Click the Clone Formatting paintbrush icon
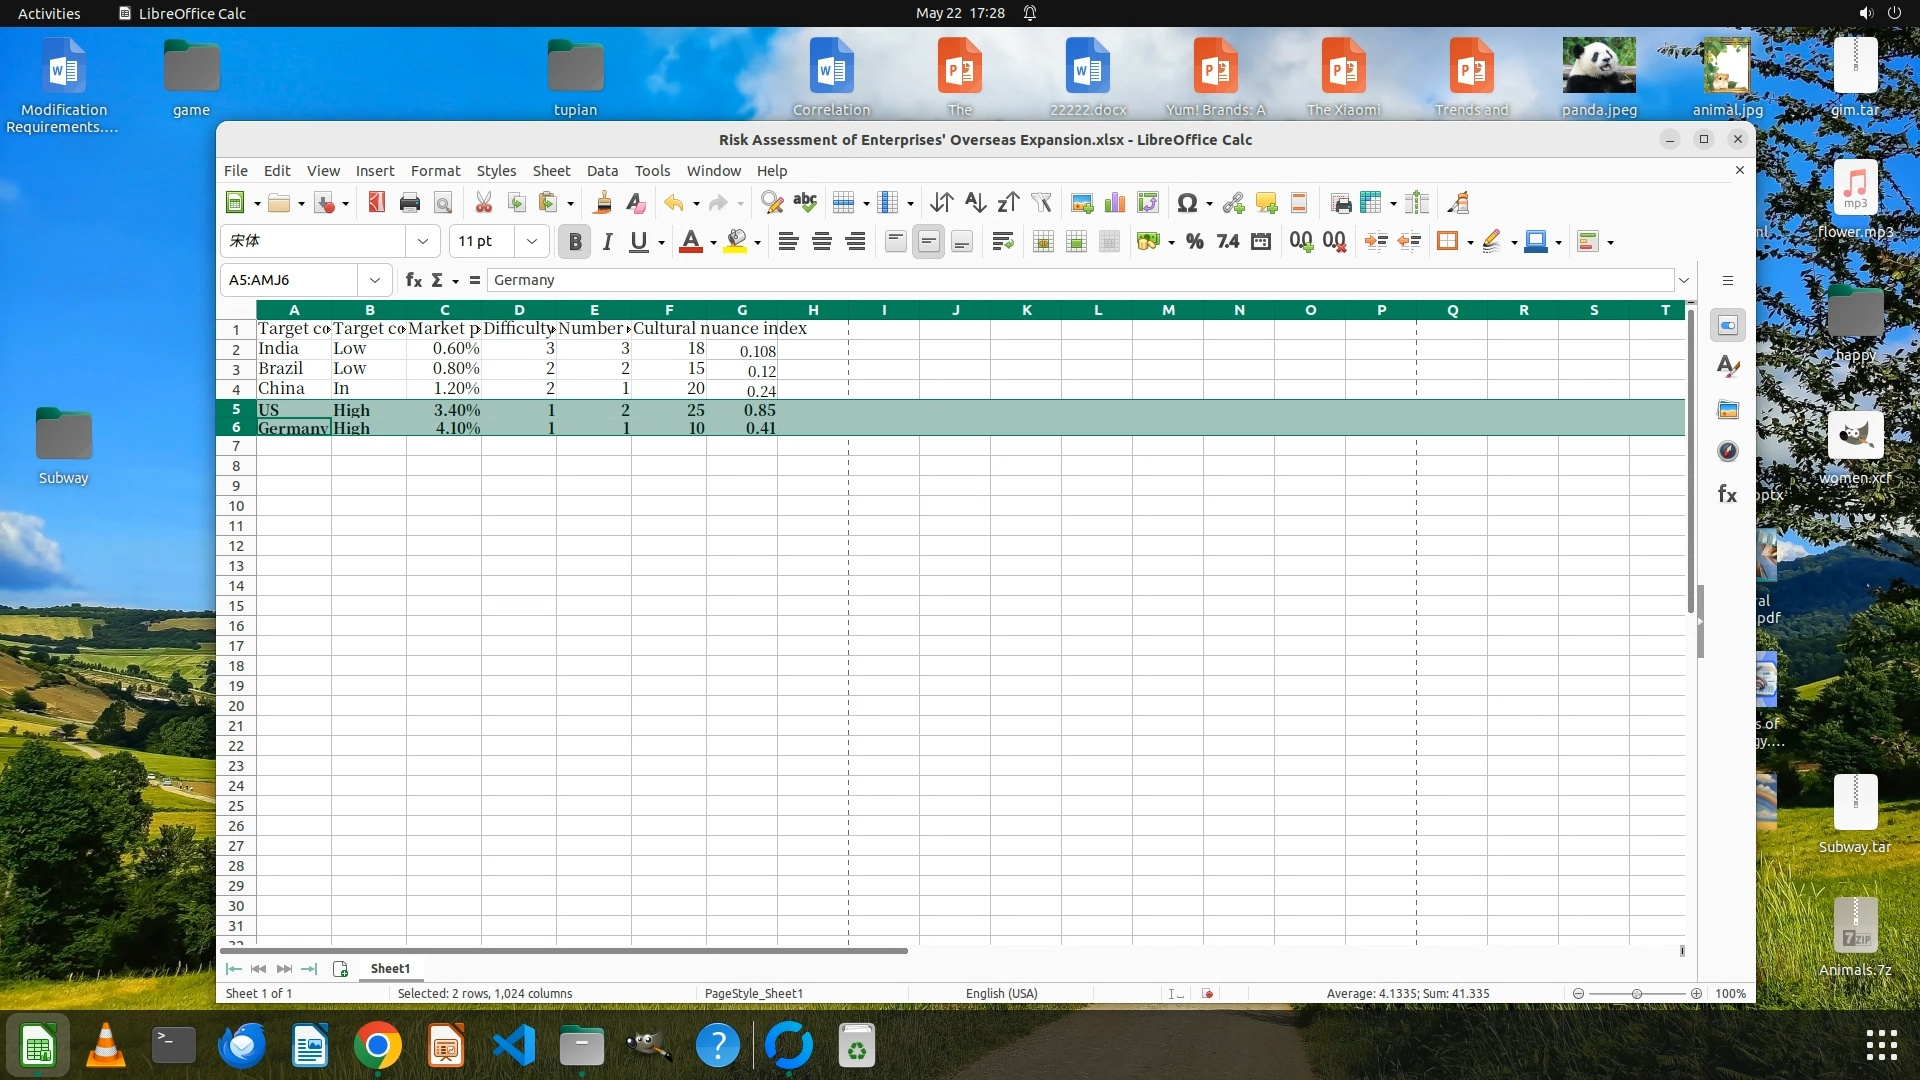1920x1080 pixels. tap(602, 203)
